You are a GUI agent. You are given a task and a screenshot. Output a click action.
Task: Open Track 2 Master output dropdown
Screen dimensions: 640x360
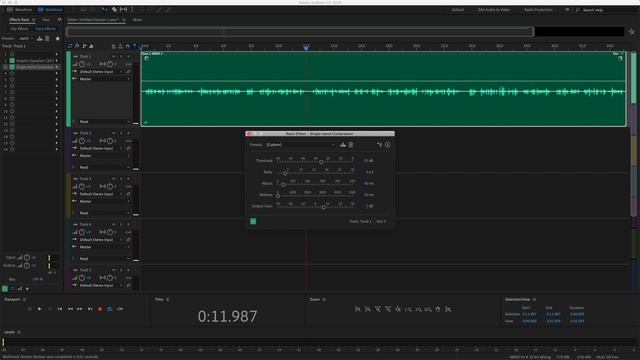point(104,156)
